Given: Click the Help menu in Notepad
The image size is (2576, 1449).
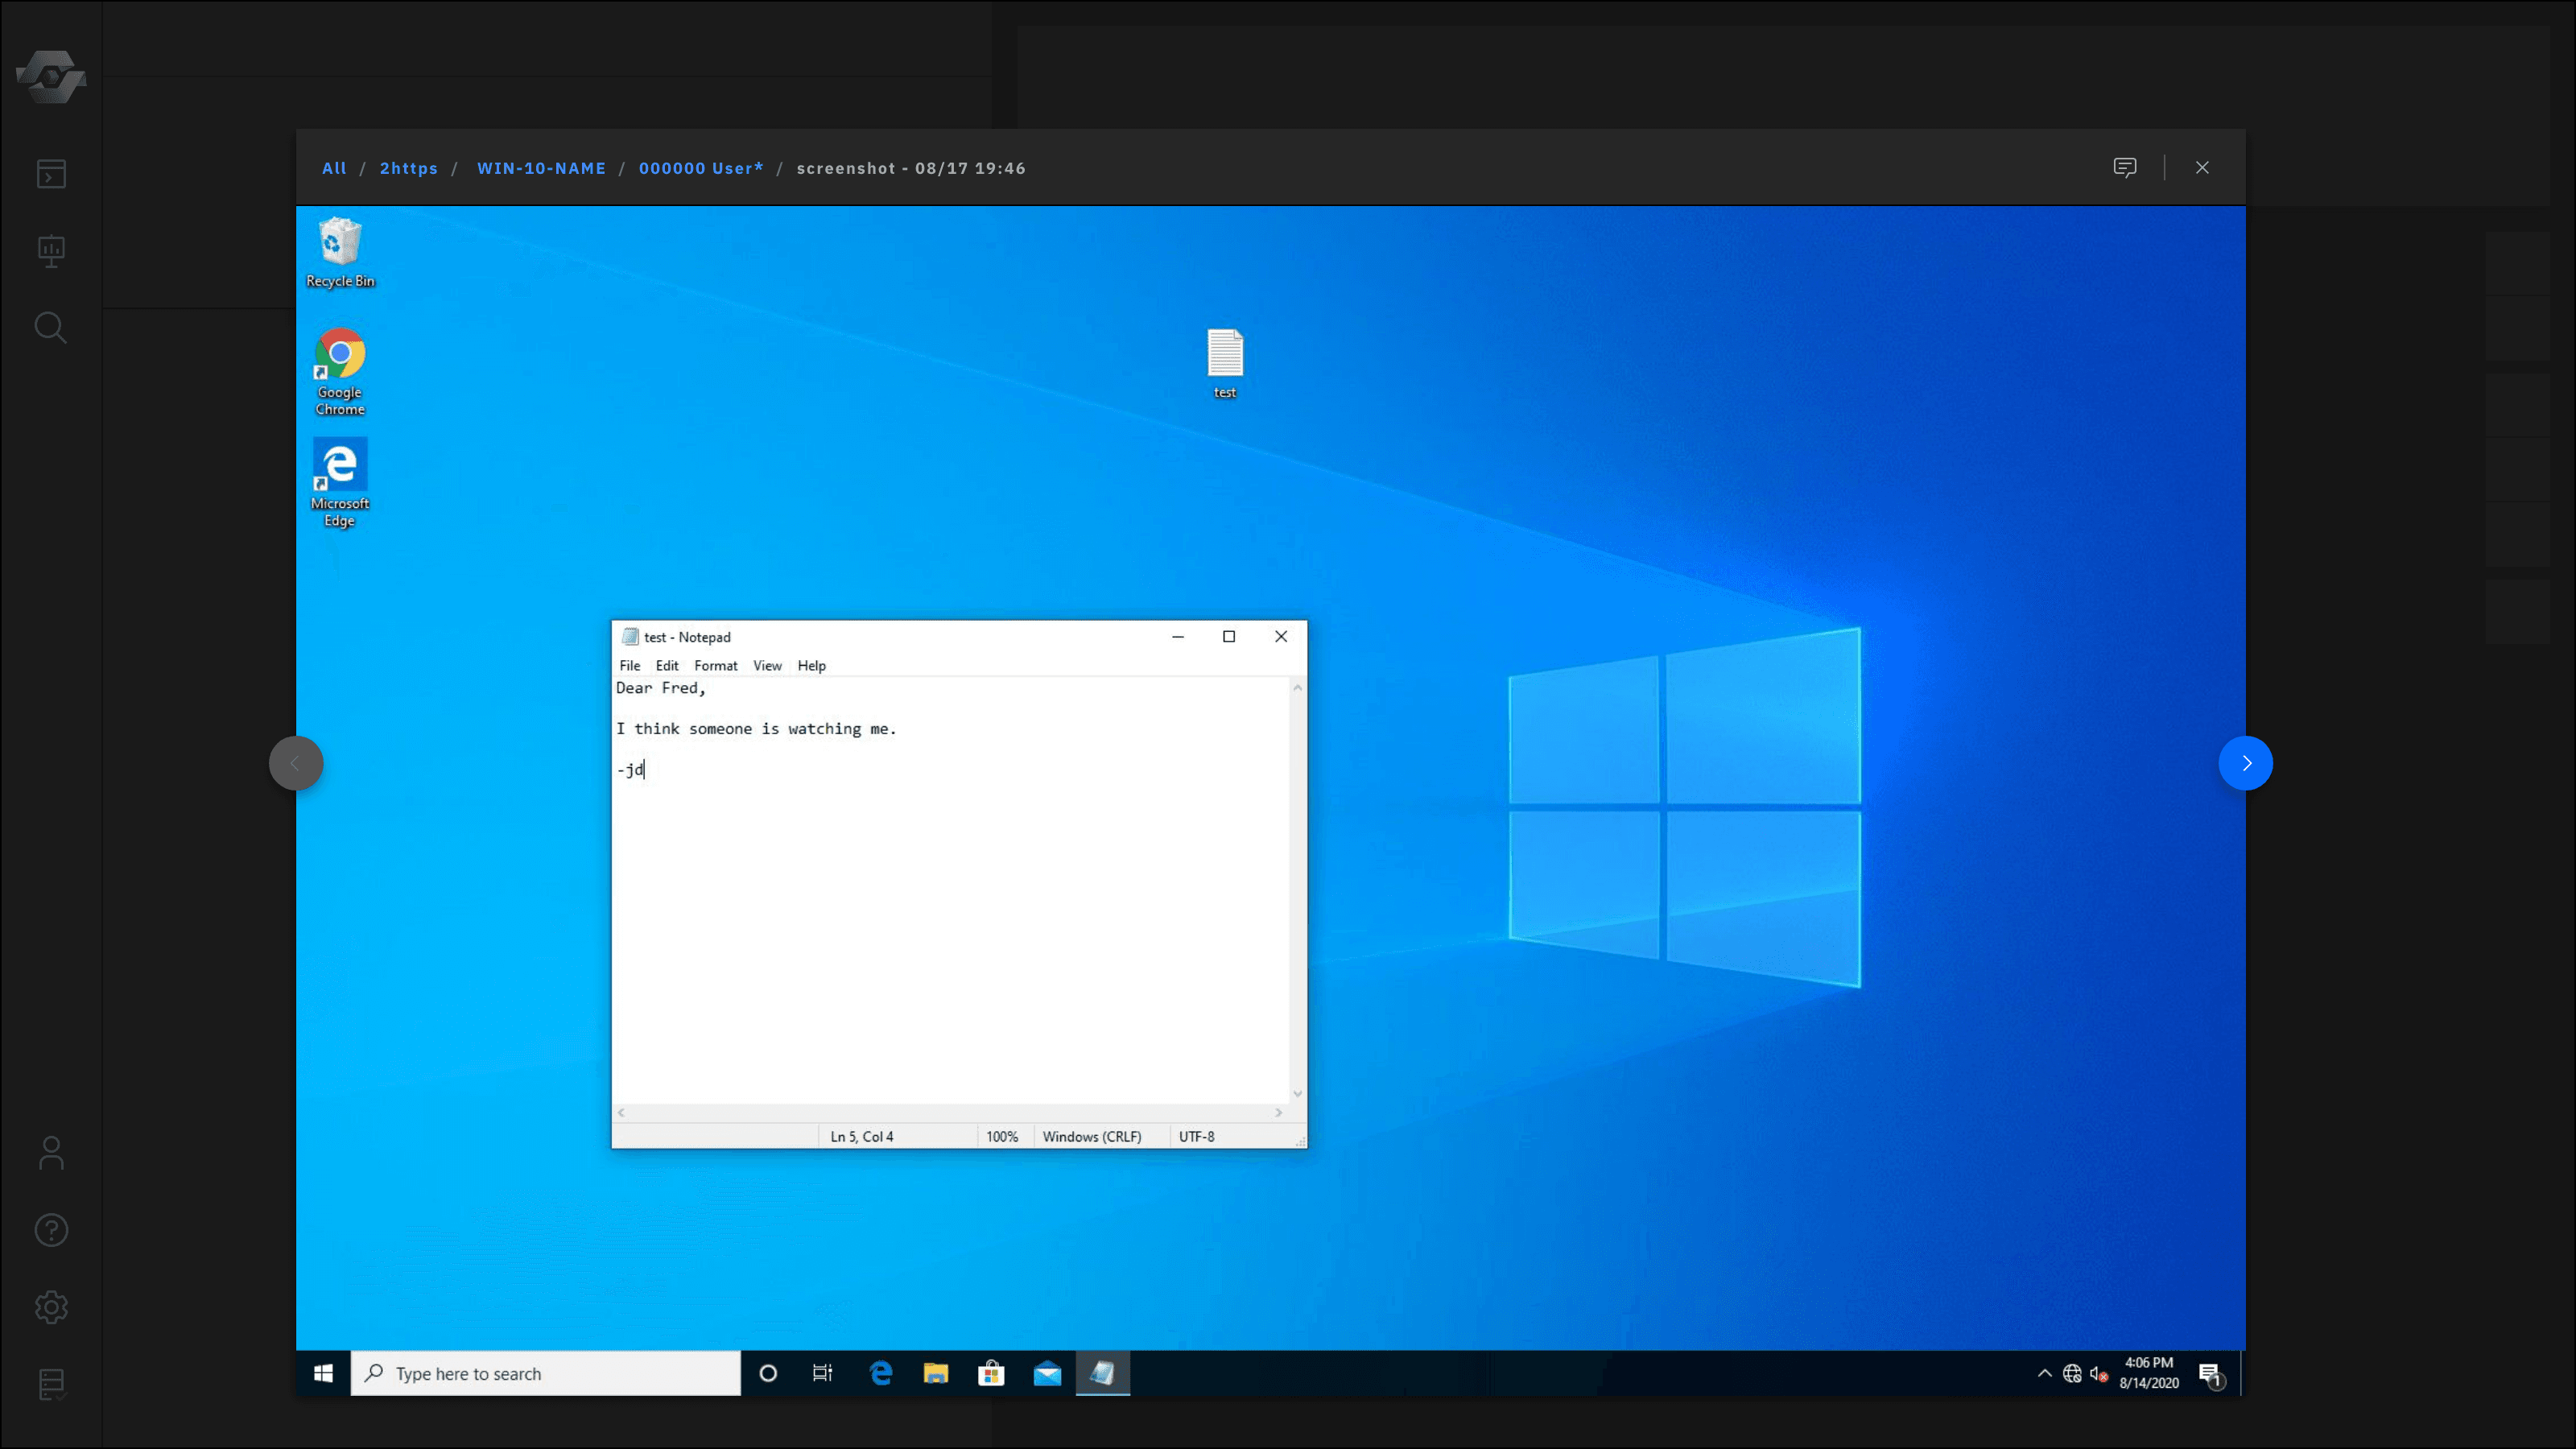Looking at the screenshot, I should coord(812,665).
